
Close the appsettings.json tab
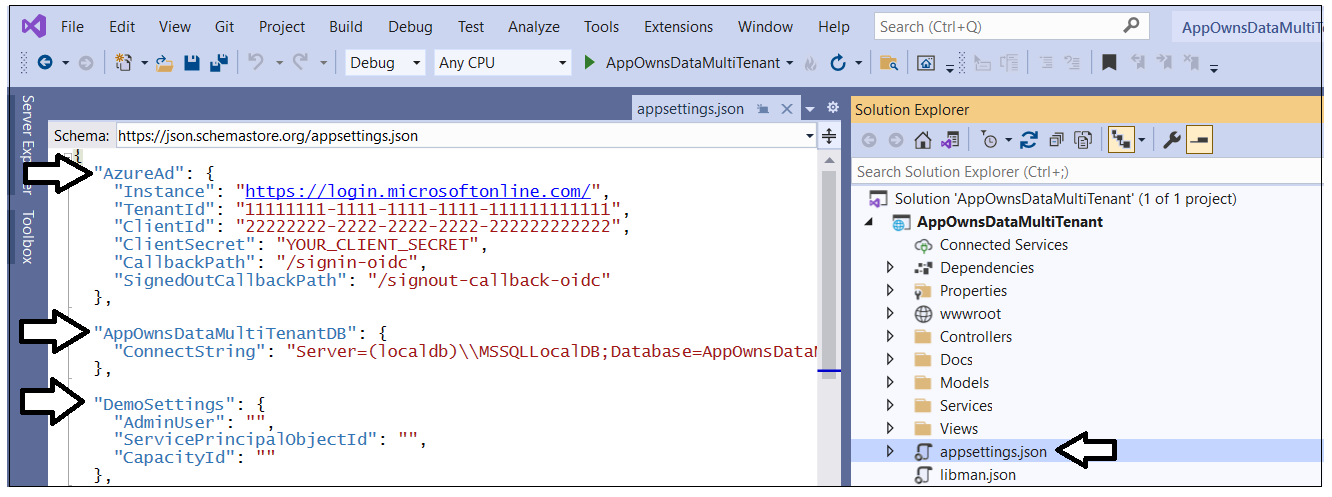click(x=786, y=109)
